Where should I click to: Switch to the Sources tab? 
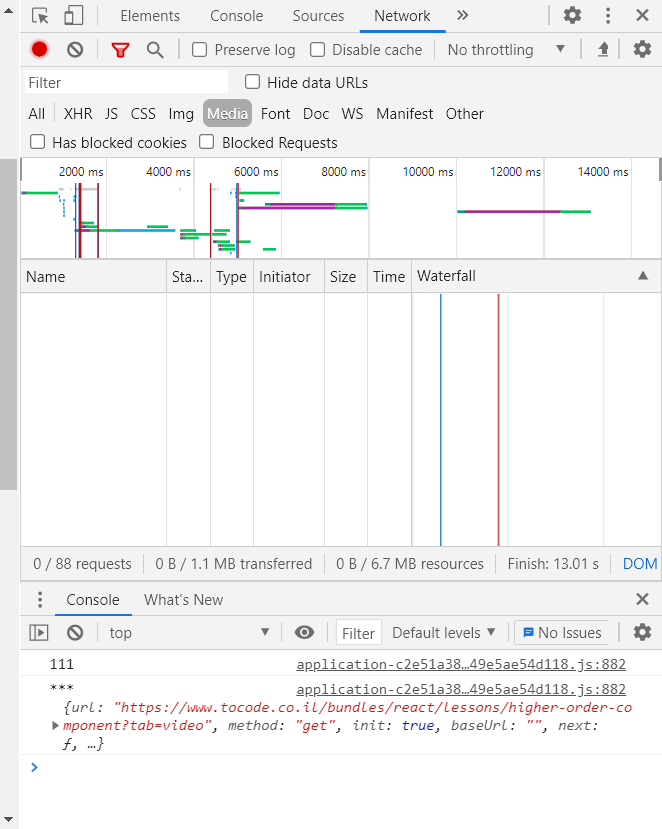[318, 16]
